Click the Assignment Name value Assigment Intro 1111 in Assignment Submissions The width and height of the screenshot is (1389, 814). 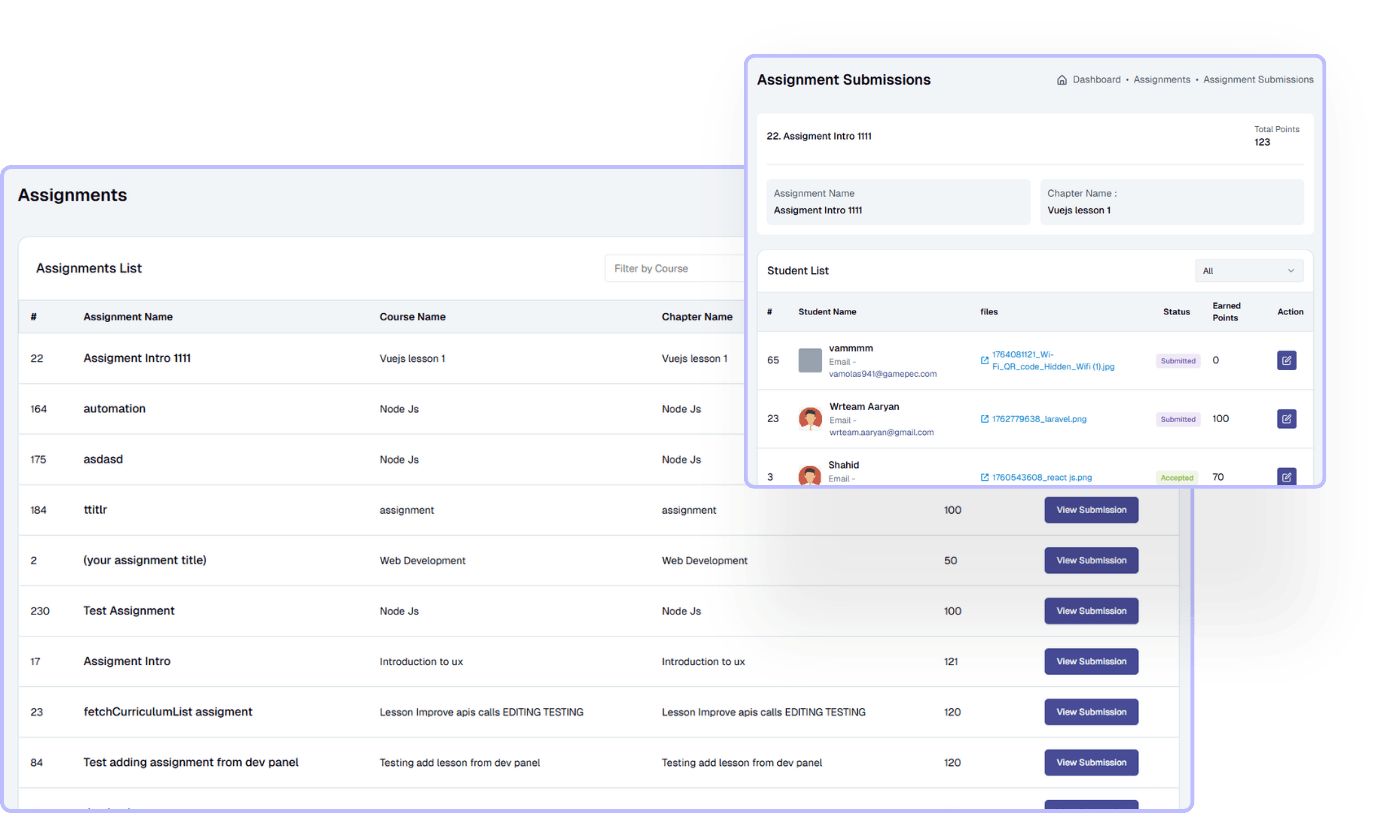pos(818,210)
